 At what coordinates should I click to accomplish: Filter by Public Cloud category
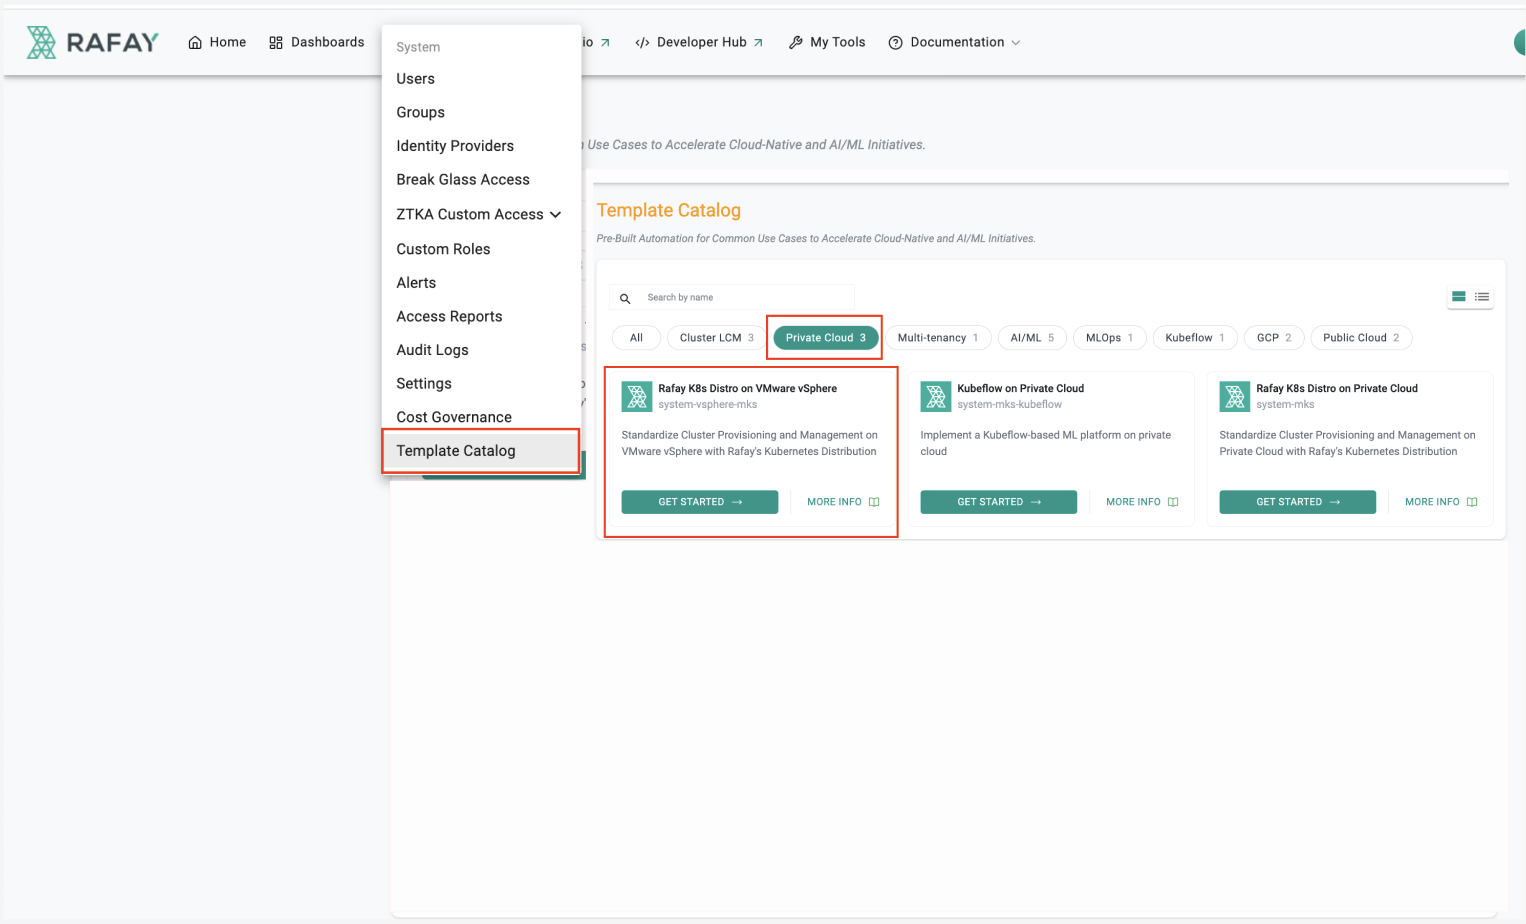pos(1361,338)
